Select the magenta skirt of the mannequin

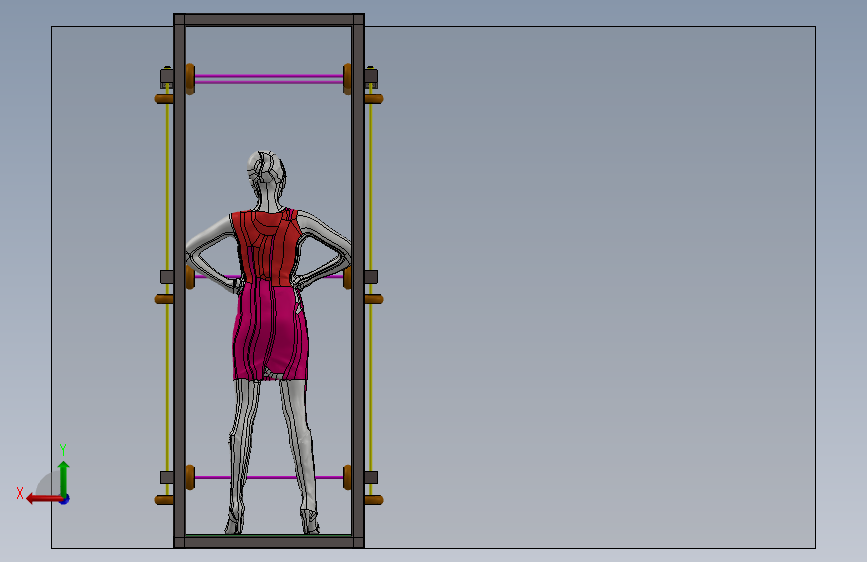(x=270, y=331)
